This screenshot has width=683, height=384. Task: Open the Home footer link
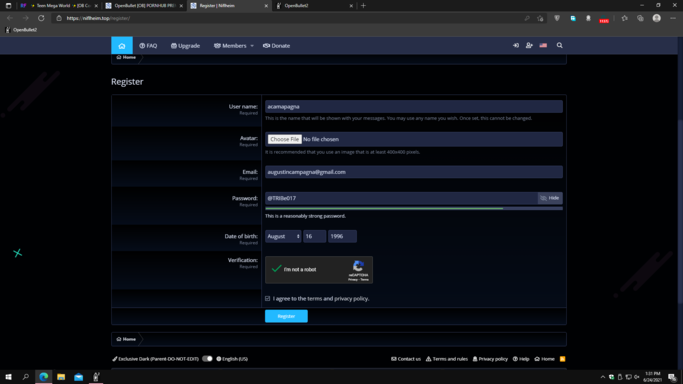click(544, 359)
